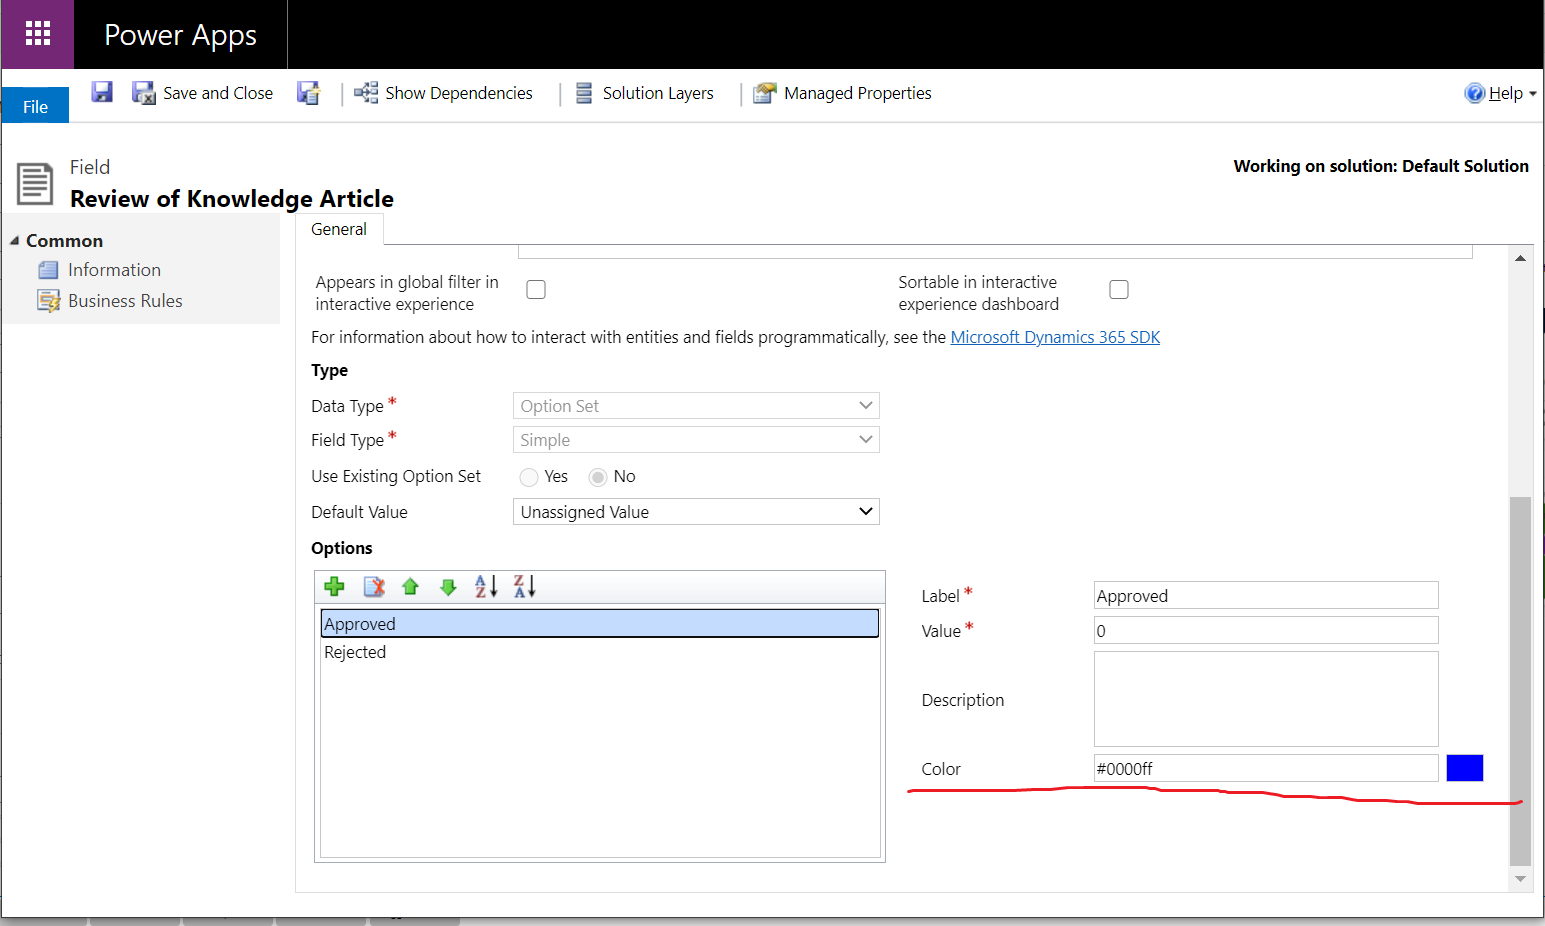Click the Help question mark icon
This screenshot has width=1545, height=926.
pos(1474,93)
